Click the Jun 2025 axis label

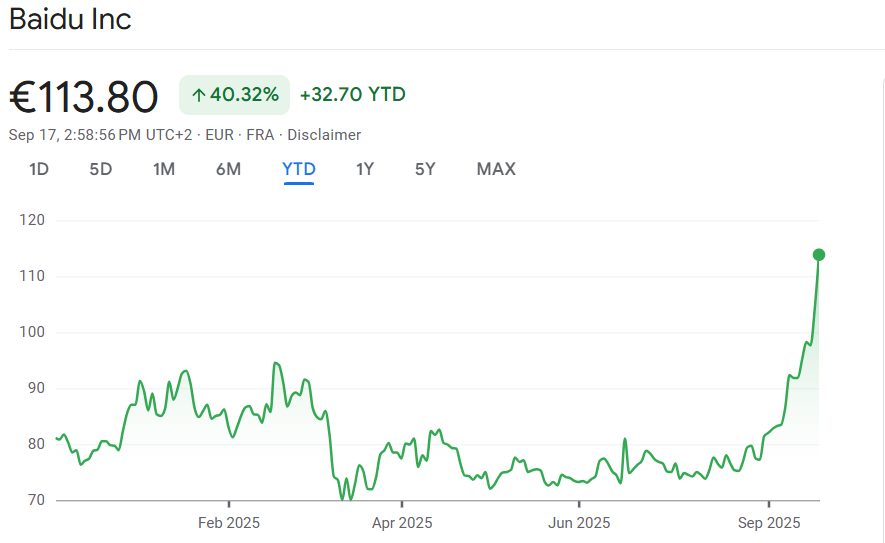coord(579,522)
